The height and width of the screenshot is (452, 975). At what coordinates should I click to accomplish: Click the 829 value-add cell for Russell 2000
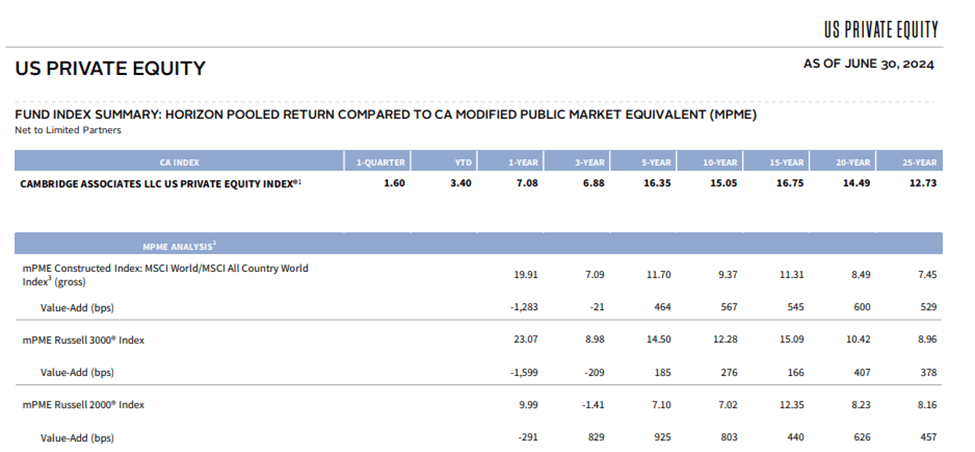coord(592,437)
